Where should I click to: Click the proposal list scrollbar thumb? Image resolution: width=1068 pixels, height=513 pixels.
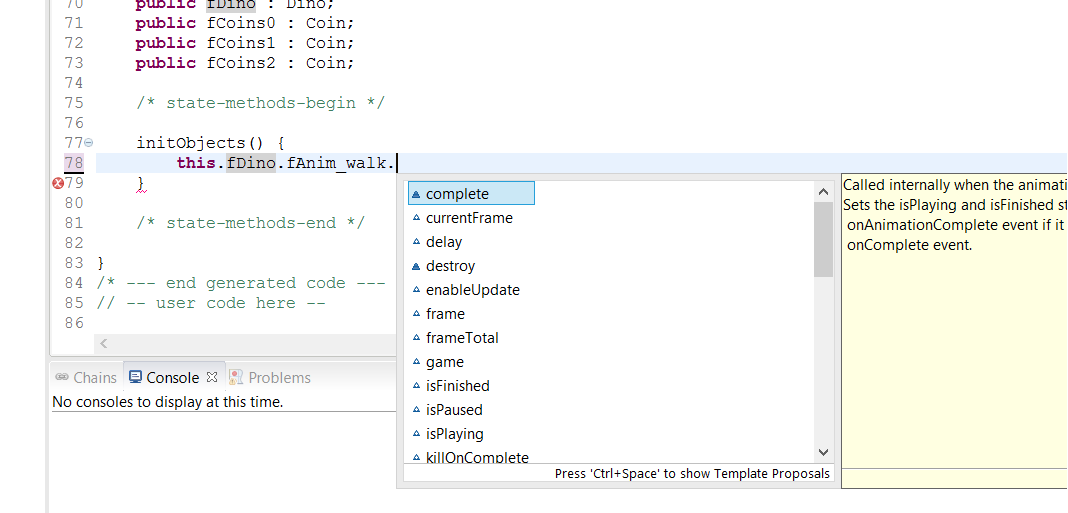(823, 239)
